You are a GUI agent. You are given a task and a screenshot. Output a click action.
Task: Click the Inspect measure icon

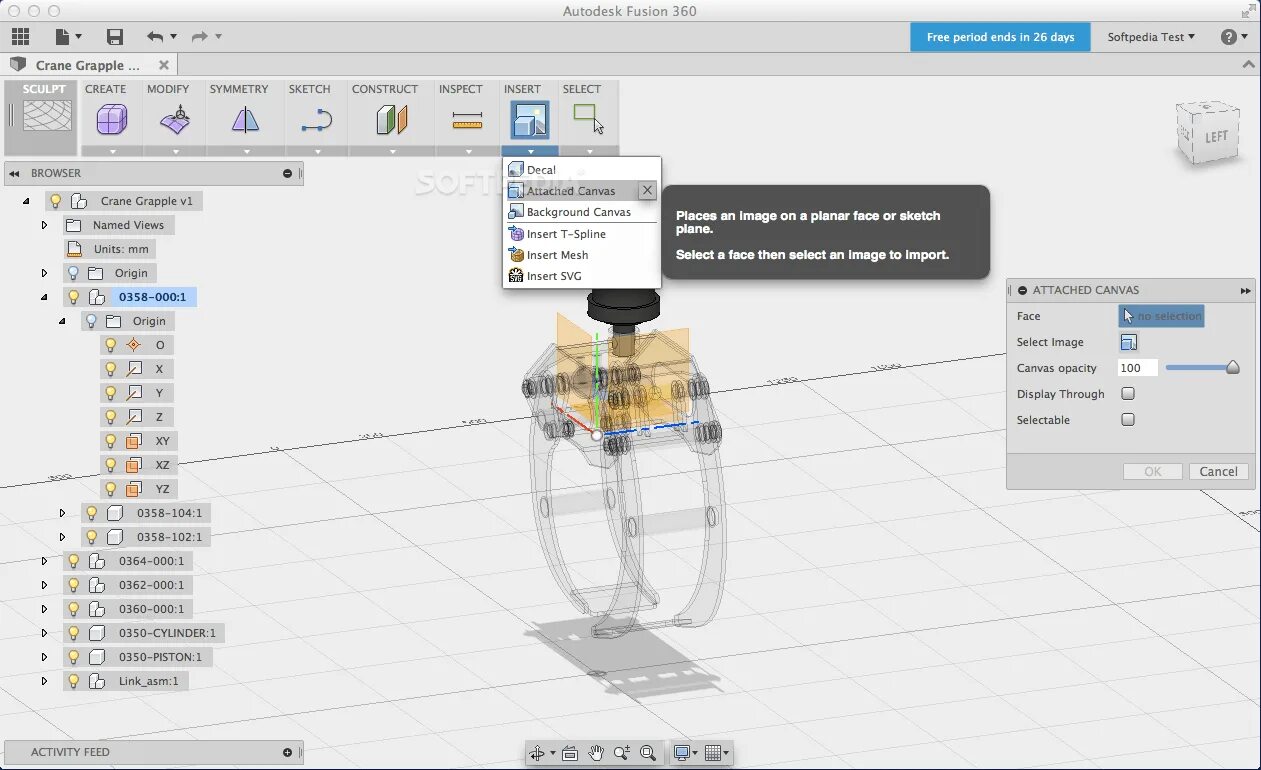tap(467, 121)
